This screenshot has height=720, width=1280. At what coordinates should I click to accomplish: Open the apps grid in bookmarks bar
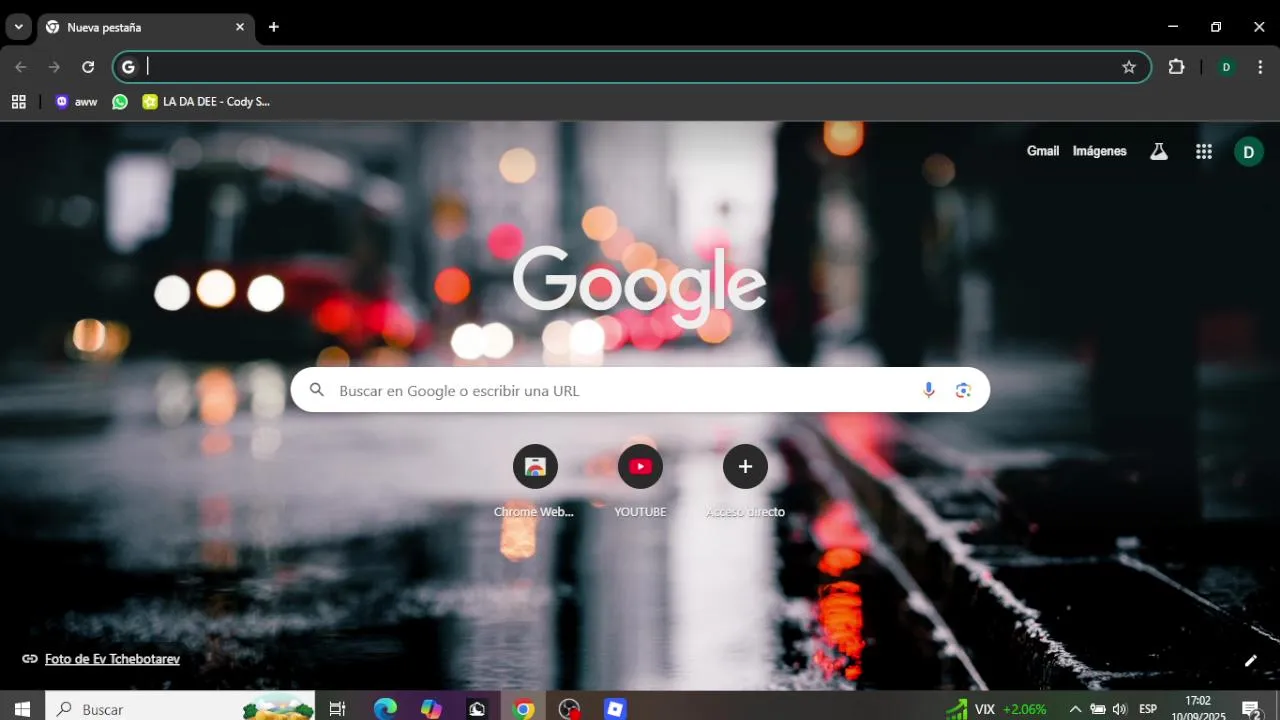[x=19, y=101]
